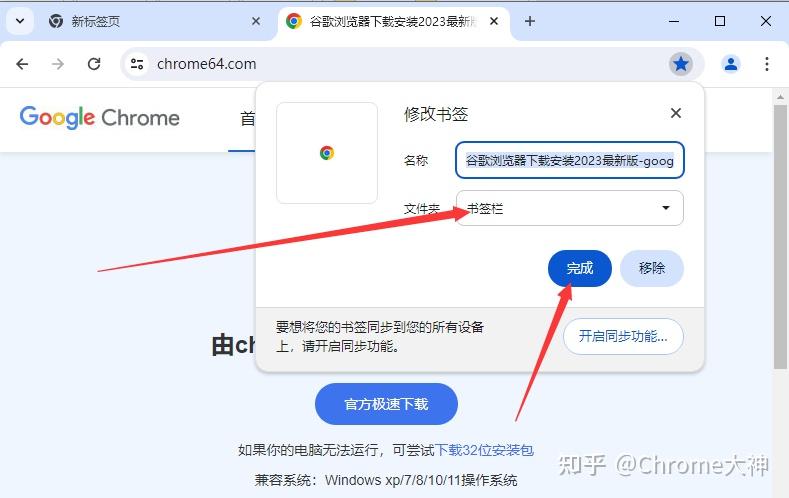
Task: Reload the page with refresh icon
Action: pyautogui.click(x=94, y=64)
